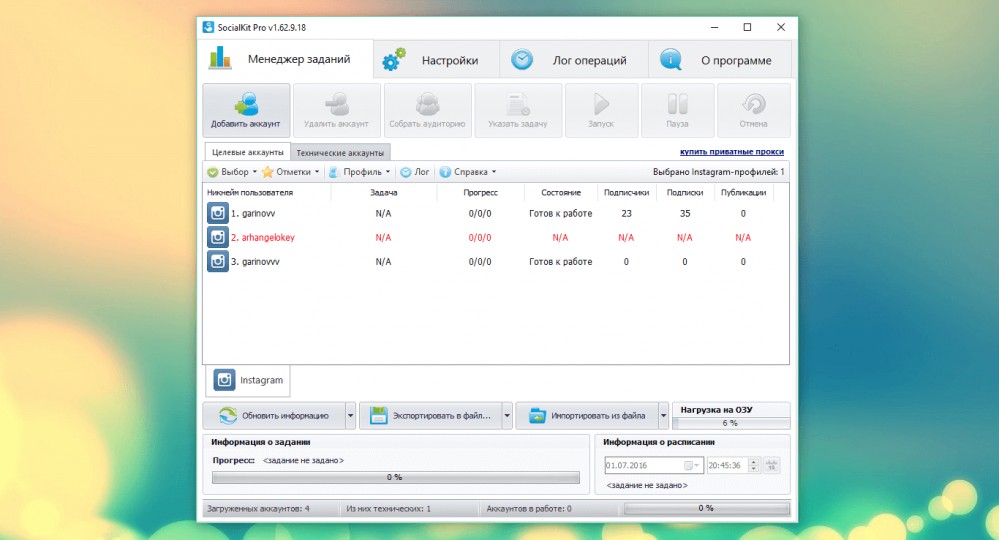The height and width of the screenshot is (540, 999).
Task: Sort by Состояние column header
Action: click(561, 192)
